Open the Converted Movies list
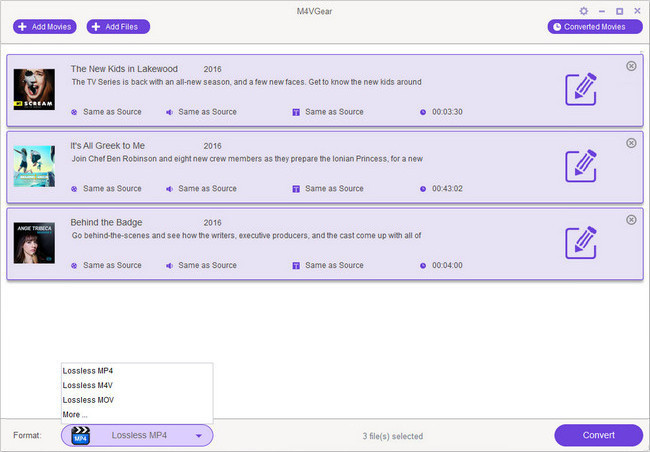This screenshot has width=650, height=452. coord(595,27)
